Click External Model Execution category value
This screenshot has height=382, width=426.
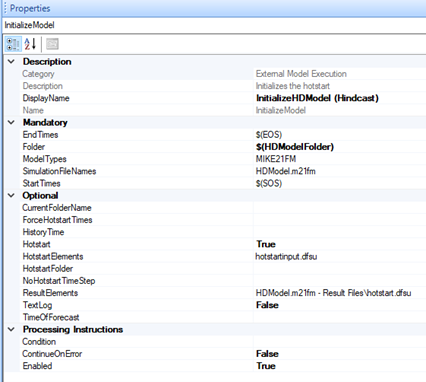(301, 74)
